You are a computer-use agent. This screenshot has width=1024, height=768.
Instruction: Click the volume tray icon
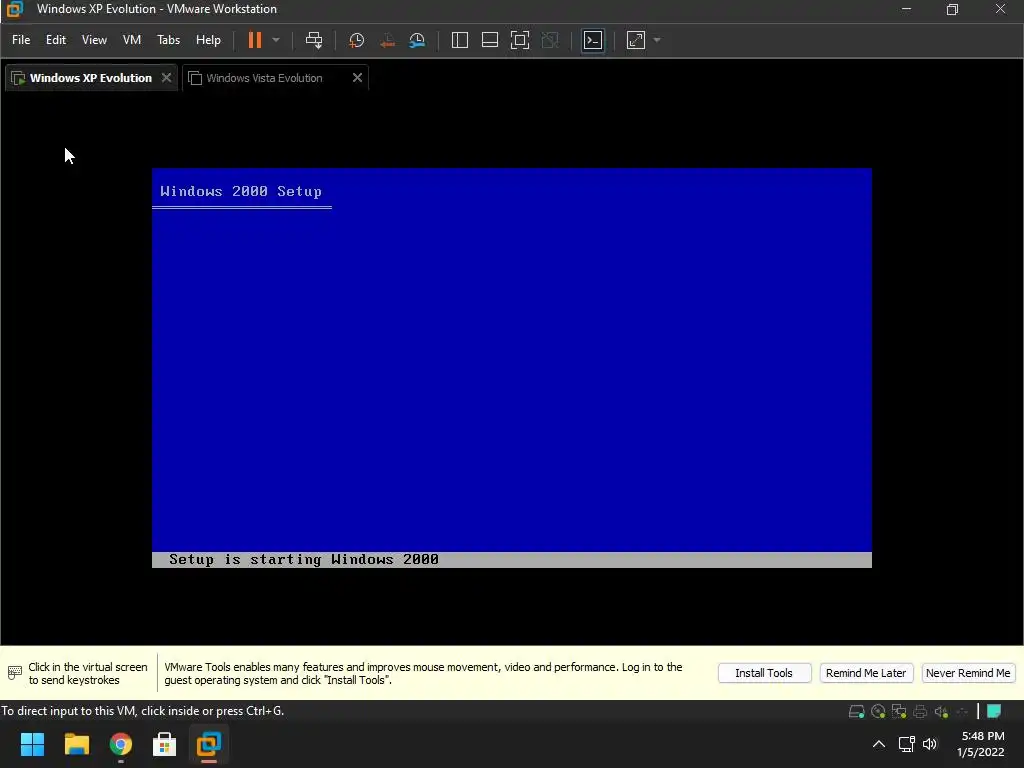coord(930,744)
